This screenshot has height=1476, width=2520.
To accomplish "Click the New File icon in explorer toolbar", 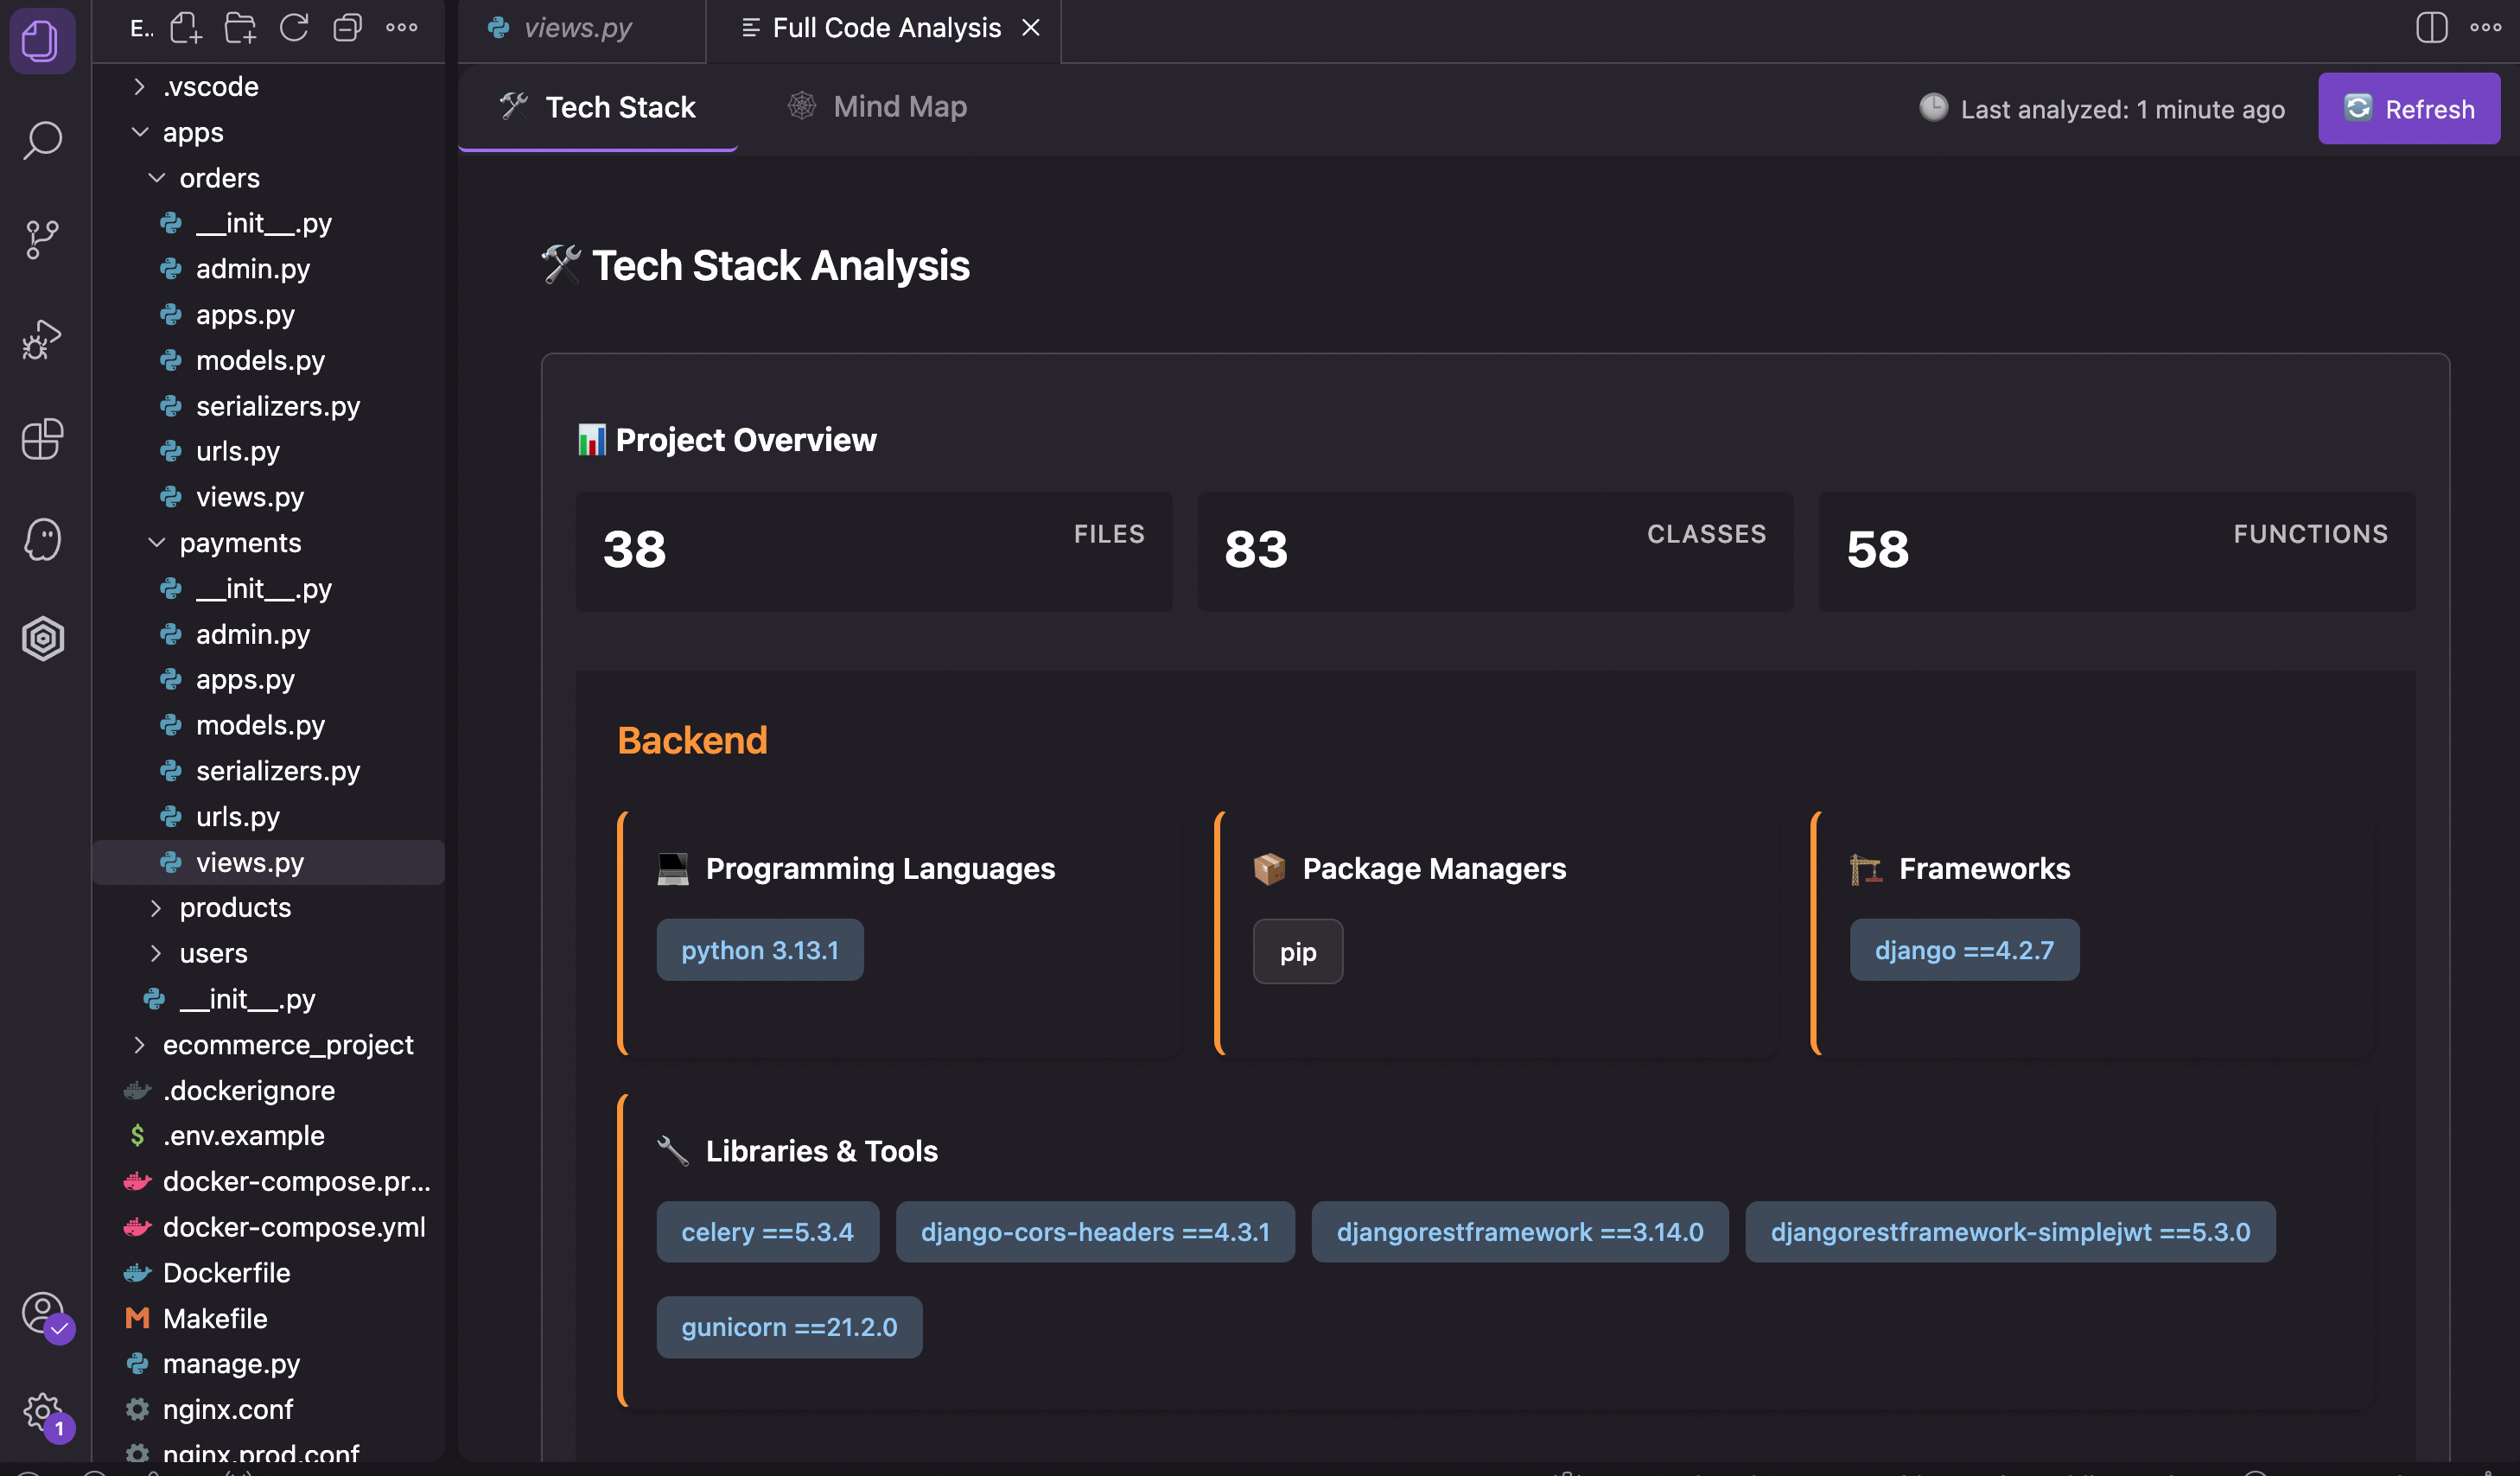I will [x=186, y=28].
